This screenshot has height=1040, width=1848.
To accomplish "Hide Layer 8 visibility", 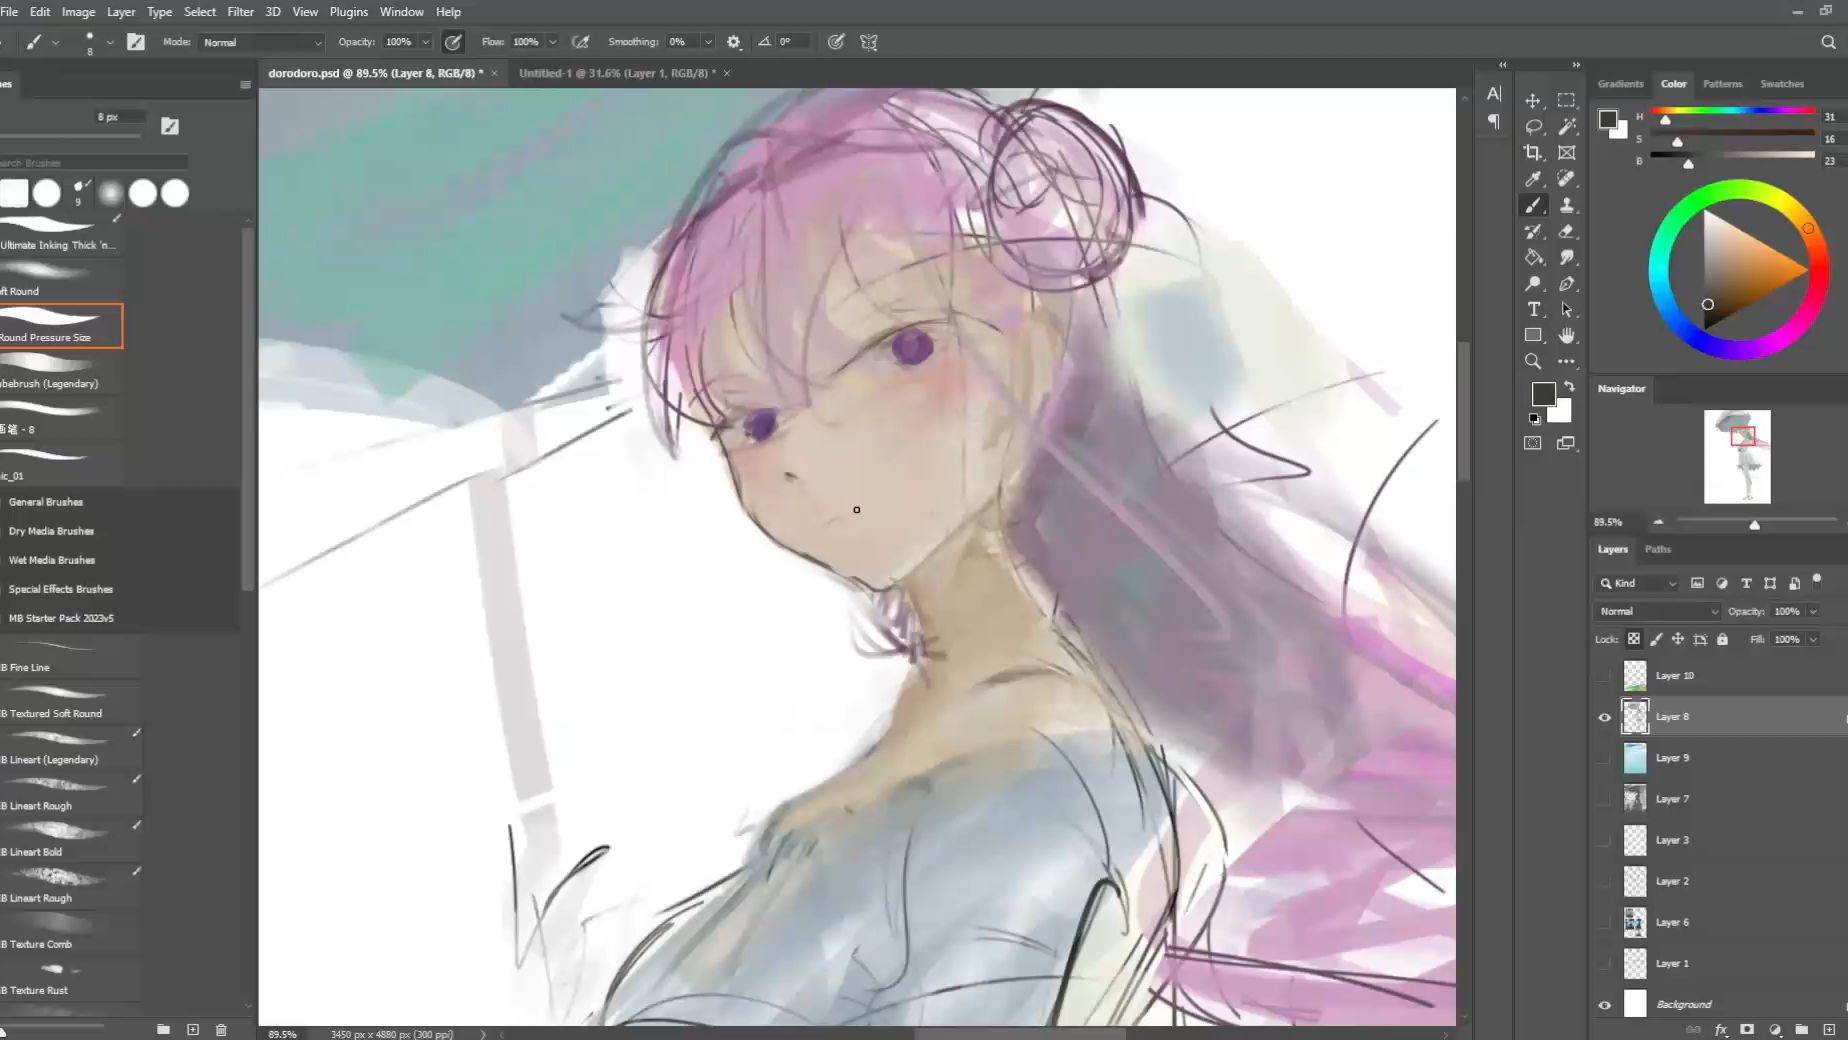I will point(1604,717).
